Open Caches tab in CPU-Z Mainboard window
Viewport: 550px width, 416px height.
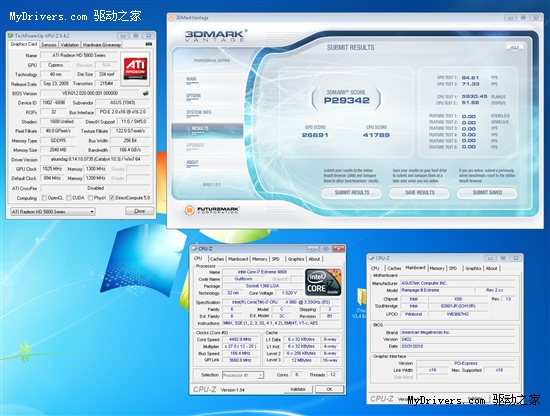(394, 268)
